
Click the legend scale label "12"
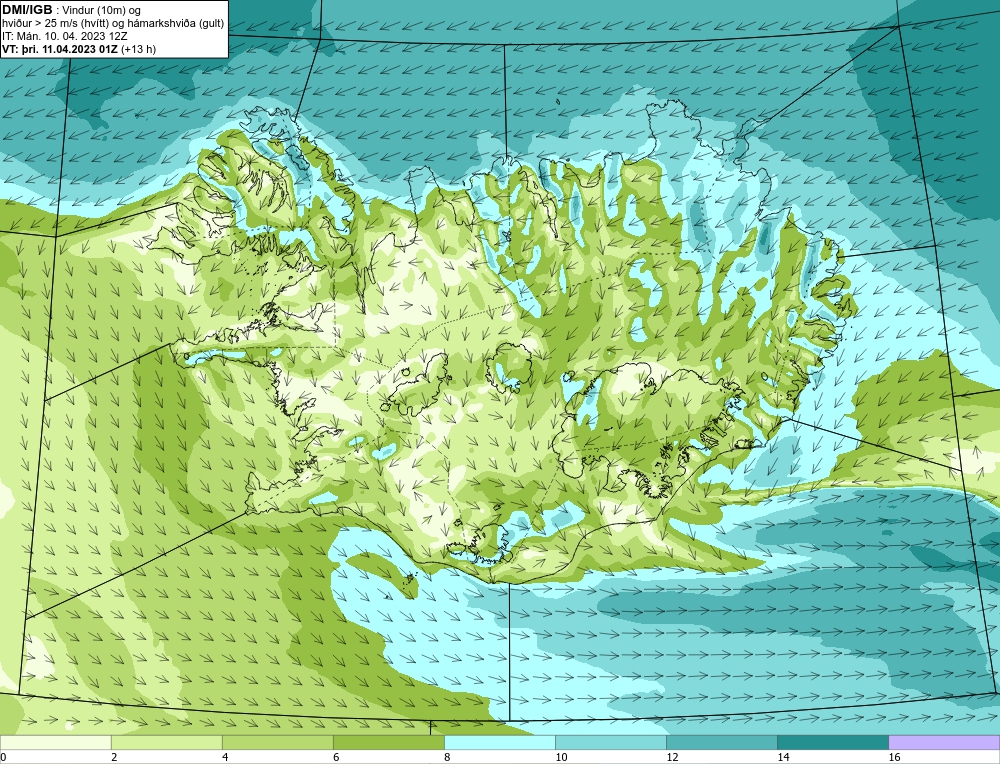672,757
